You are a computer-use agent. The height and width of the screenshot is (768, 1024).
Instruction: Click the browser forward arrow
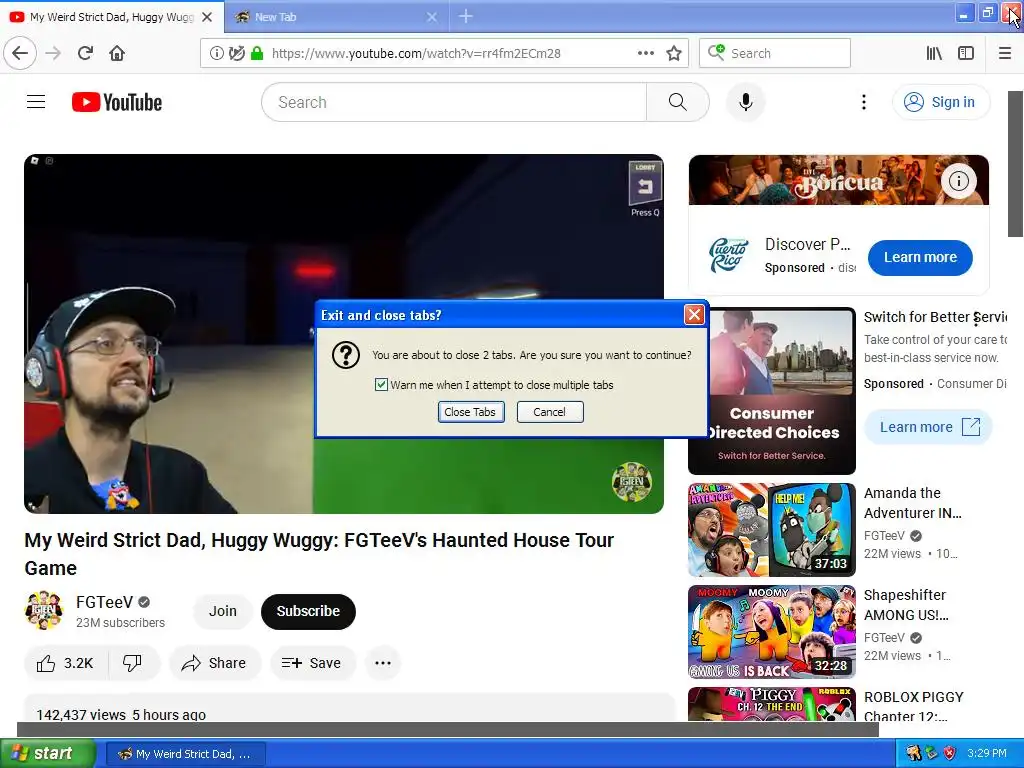coord(54,53)
